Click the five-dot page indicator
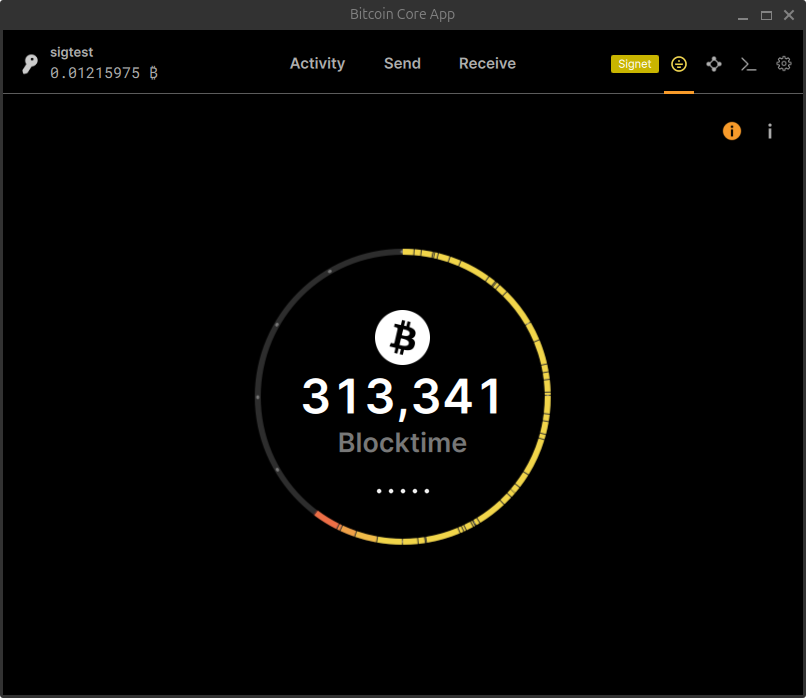The width and height of the screenshot is (806, 698). point(402,491)
